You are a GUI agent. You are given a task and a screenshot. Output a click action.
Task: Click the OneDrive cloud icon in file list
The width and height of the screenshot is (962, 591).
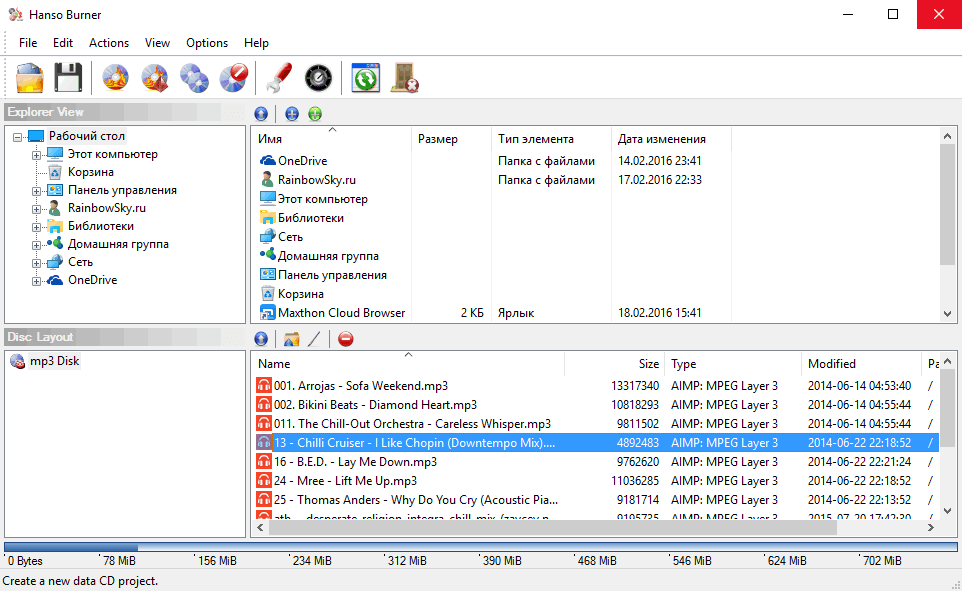point(267,160)
